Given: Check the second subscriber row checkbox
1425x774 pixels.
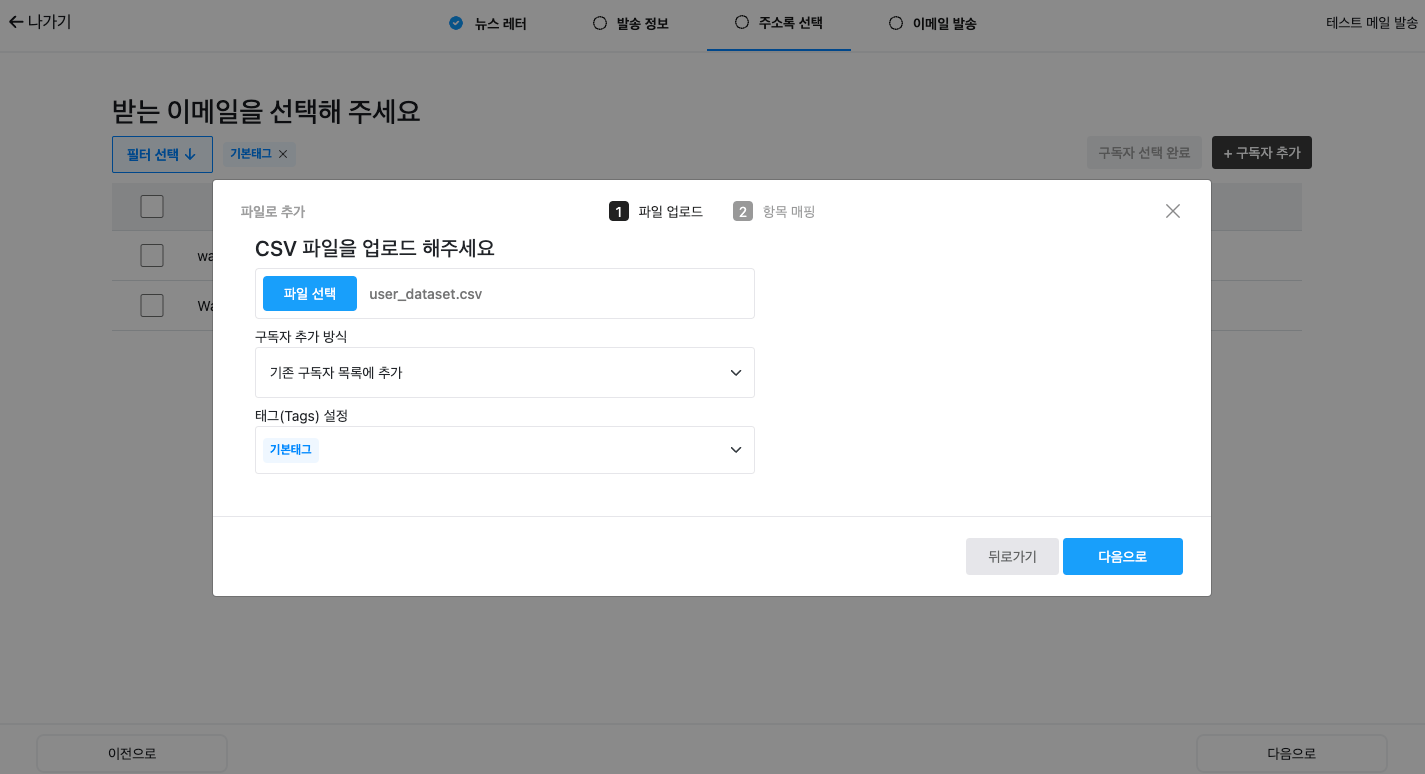Looking at the screenshot, I should click(x=151, y=305).
